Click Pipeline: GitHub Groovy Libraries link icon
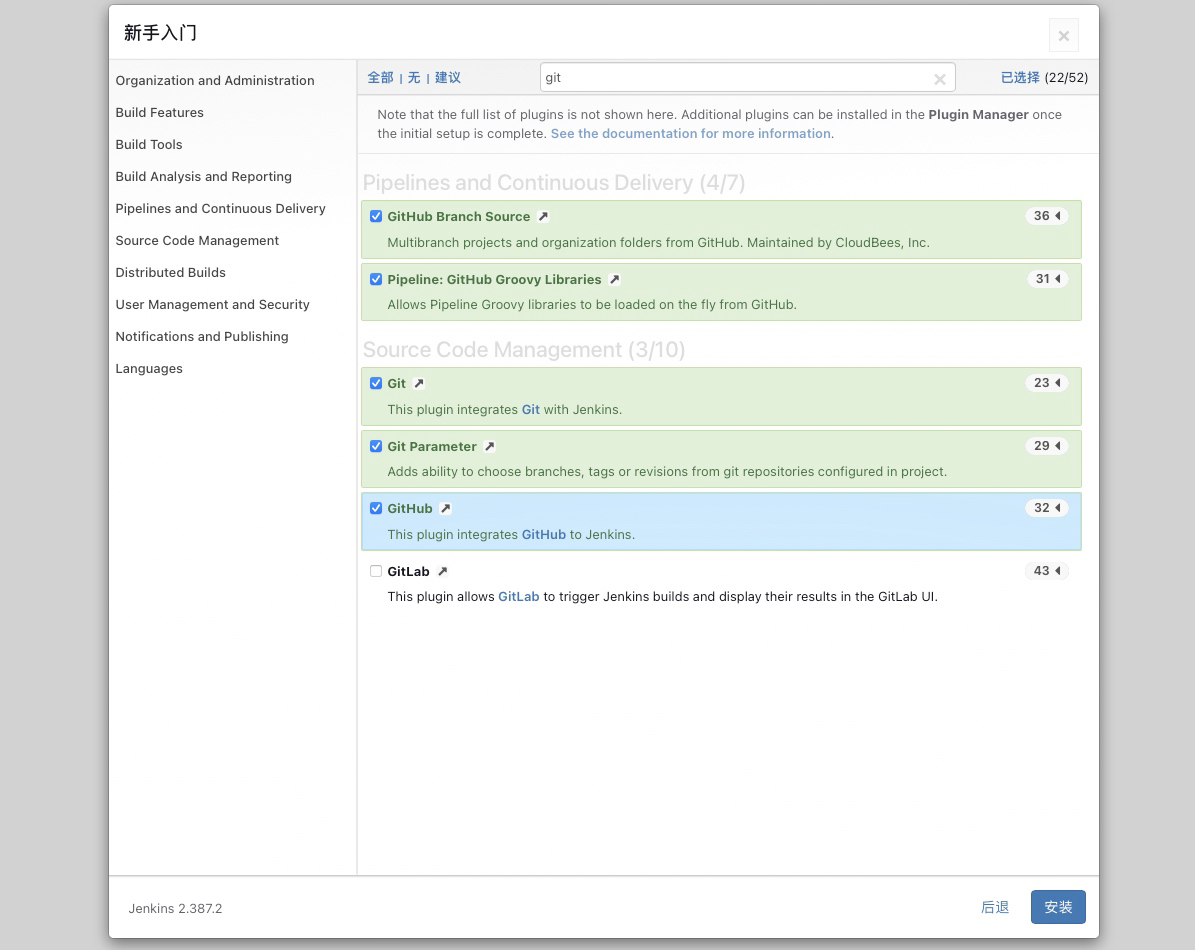The image size is (1195, 950). tap(614, 279)
